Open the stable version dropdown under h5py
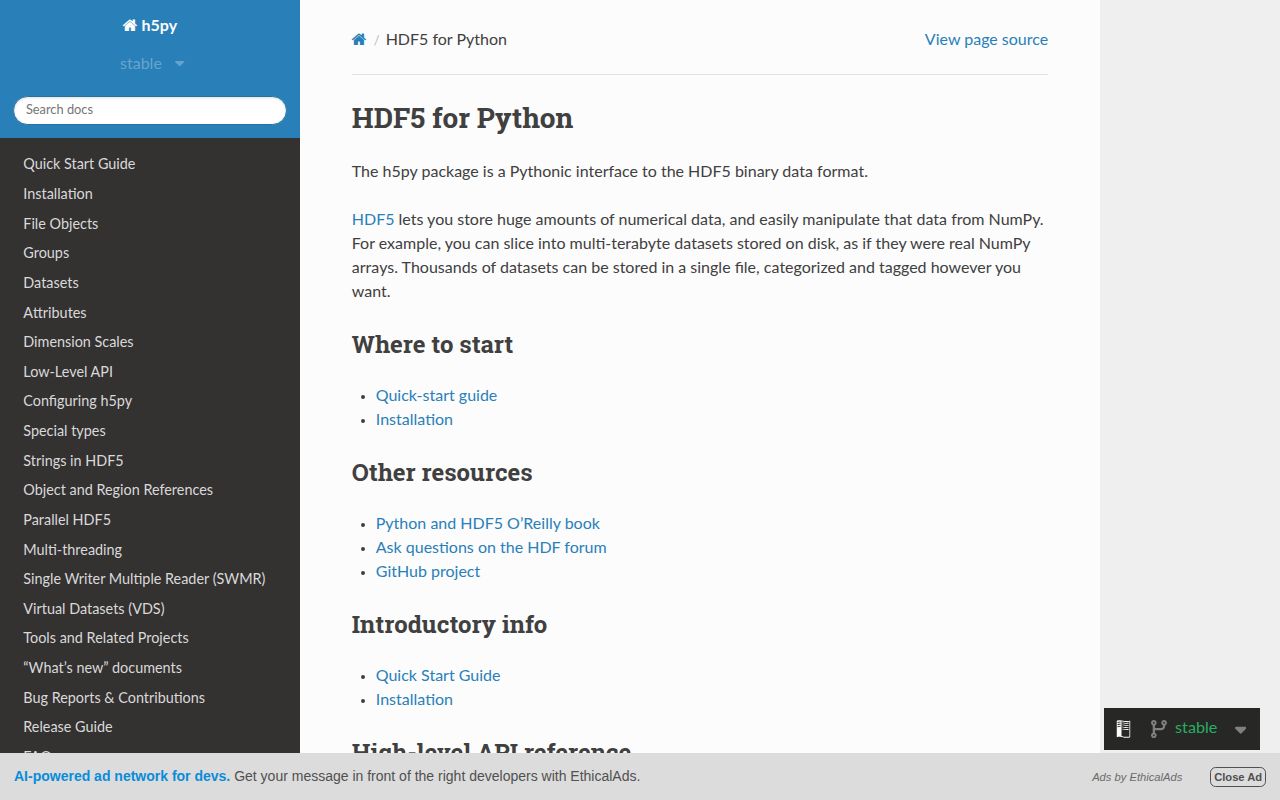The height and width of the screenshot is (800, 1280). pos(152,64)
